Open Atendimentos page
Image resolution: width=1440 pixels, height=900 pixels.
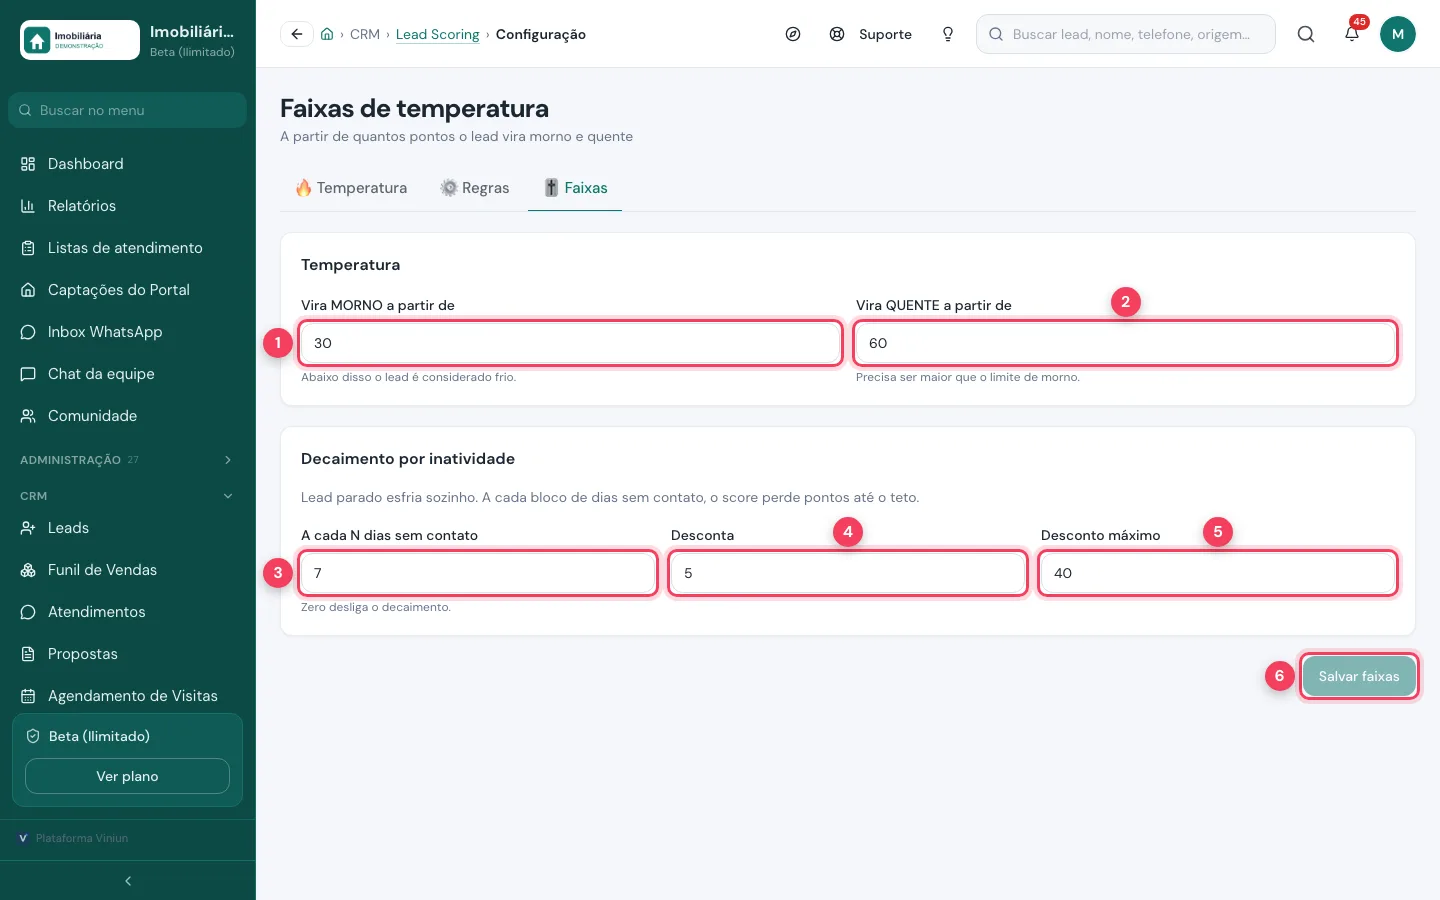[x=128, y=612]
